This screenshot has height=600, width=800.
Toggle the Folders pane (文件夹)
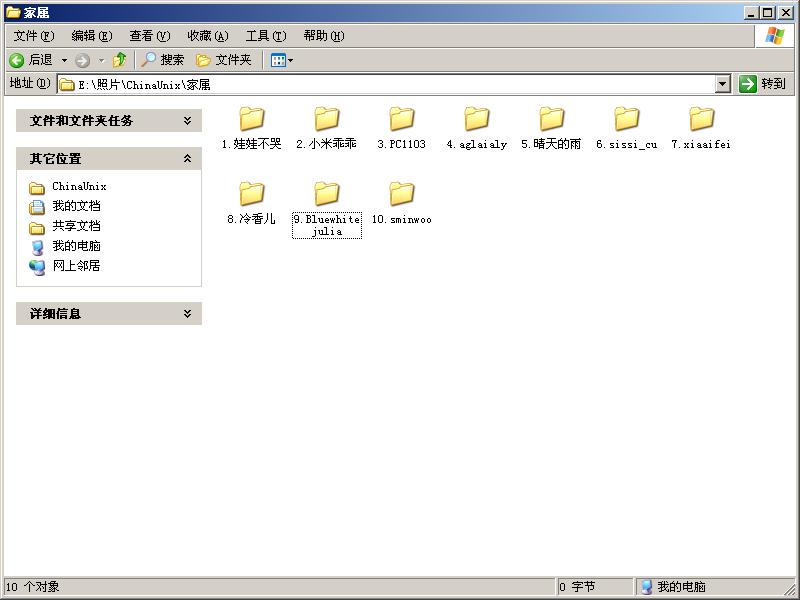tap(223, 60)
